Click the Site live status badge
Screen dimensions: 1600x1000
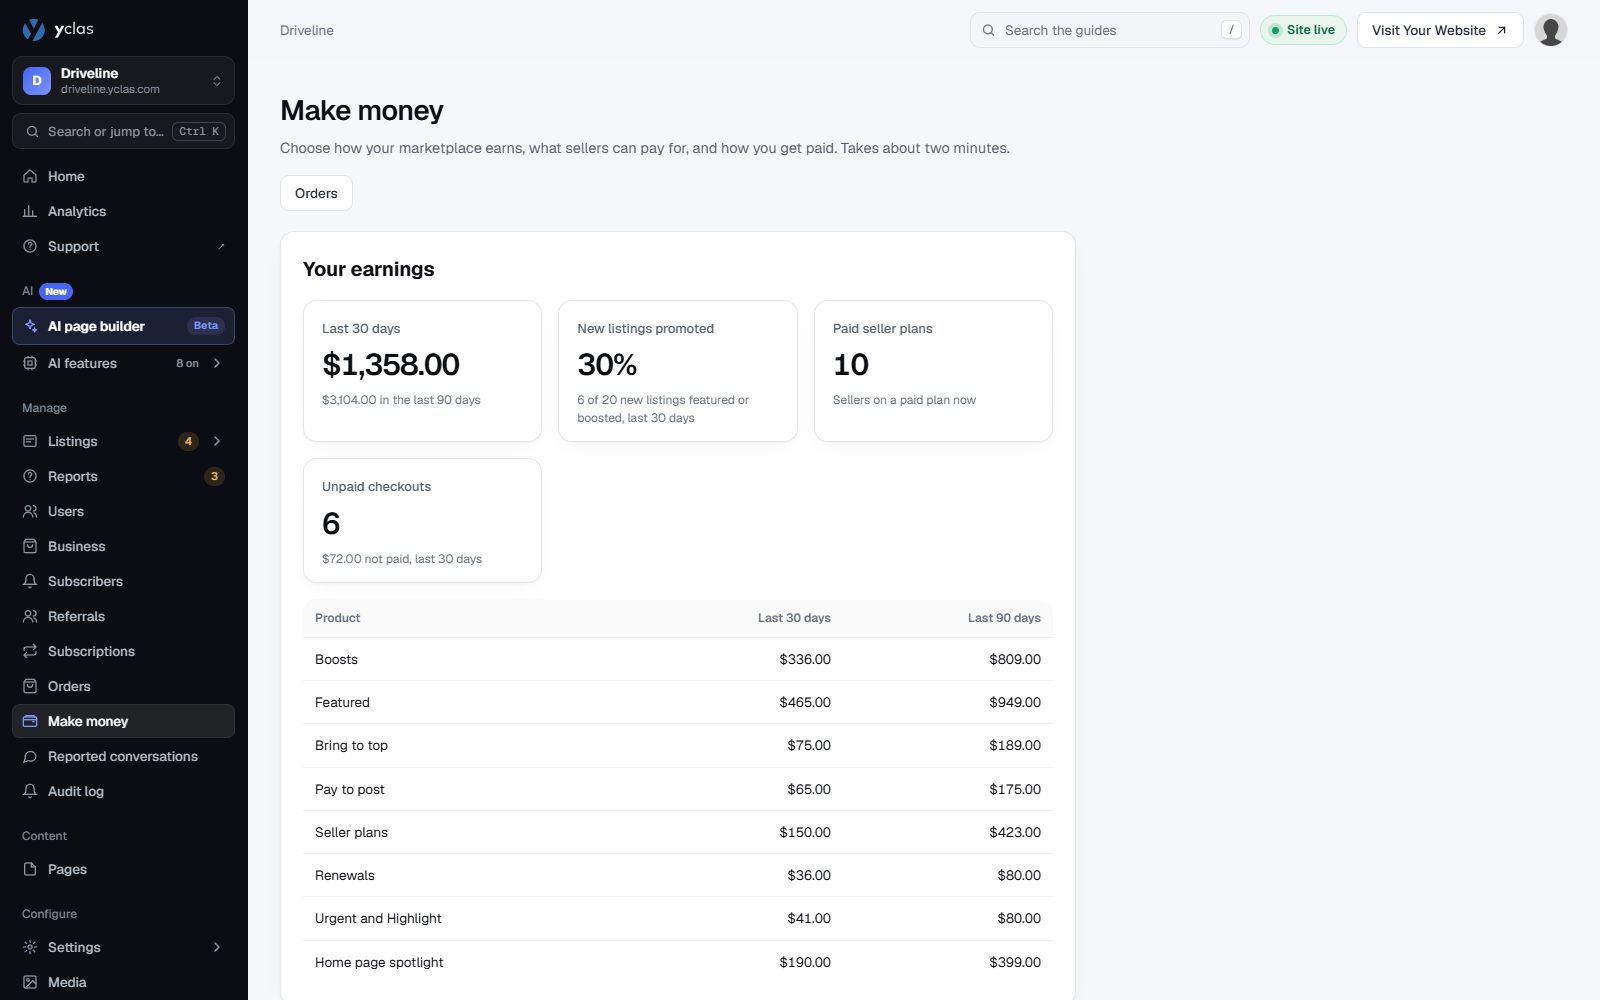[x=1303, y=30]
